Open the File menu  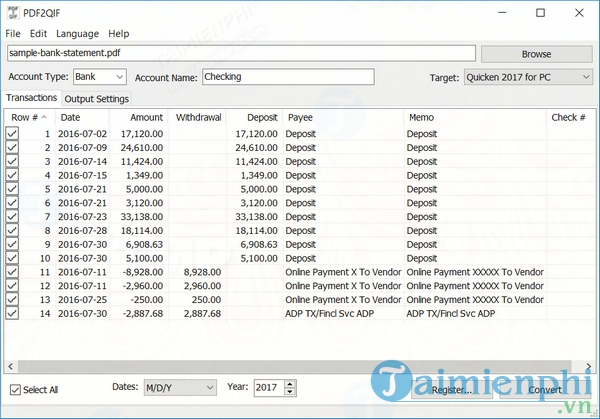pos(13,34)
